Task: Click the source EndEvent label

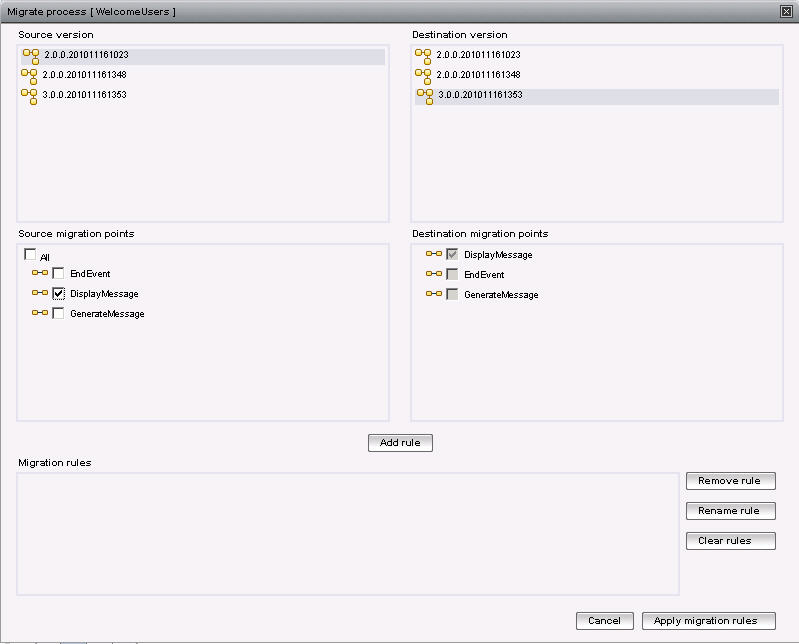Action: 90,274
